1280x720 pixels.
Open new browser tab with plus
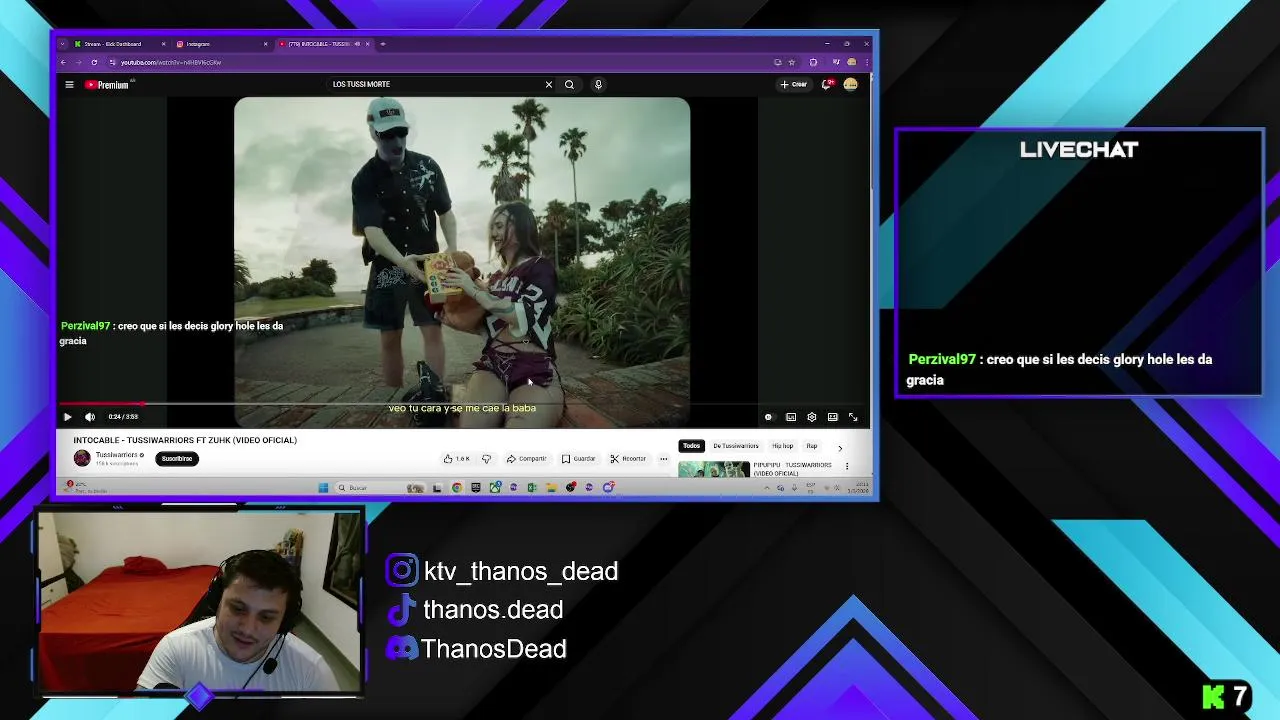383,44
